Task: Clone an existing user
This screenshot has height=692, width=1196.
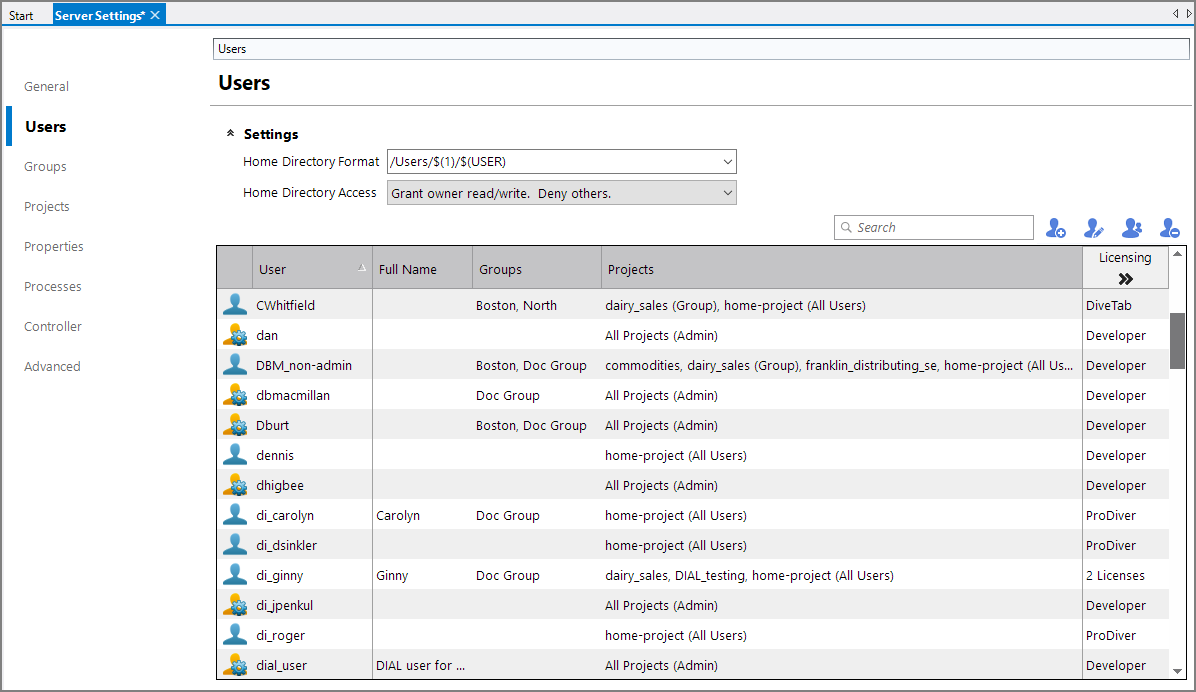Action: [x=1132, y=227]
